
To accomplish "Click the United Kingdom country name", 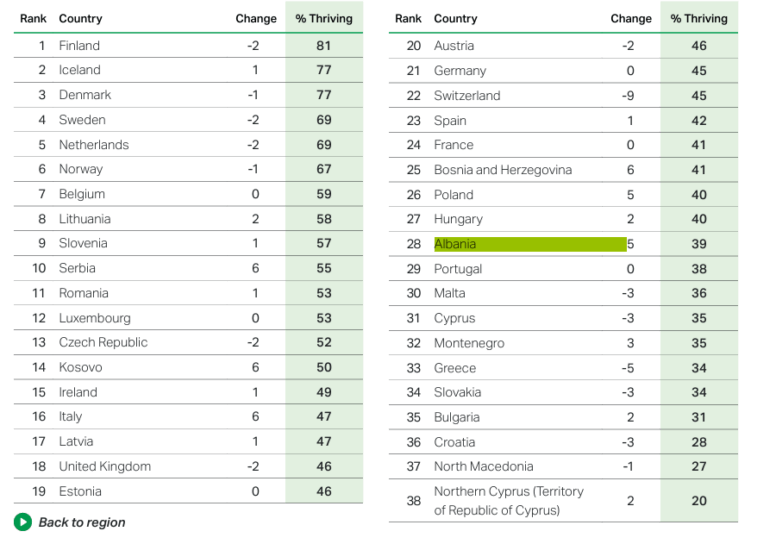I will [x=104, y=466].
